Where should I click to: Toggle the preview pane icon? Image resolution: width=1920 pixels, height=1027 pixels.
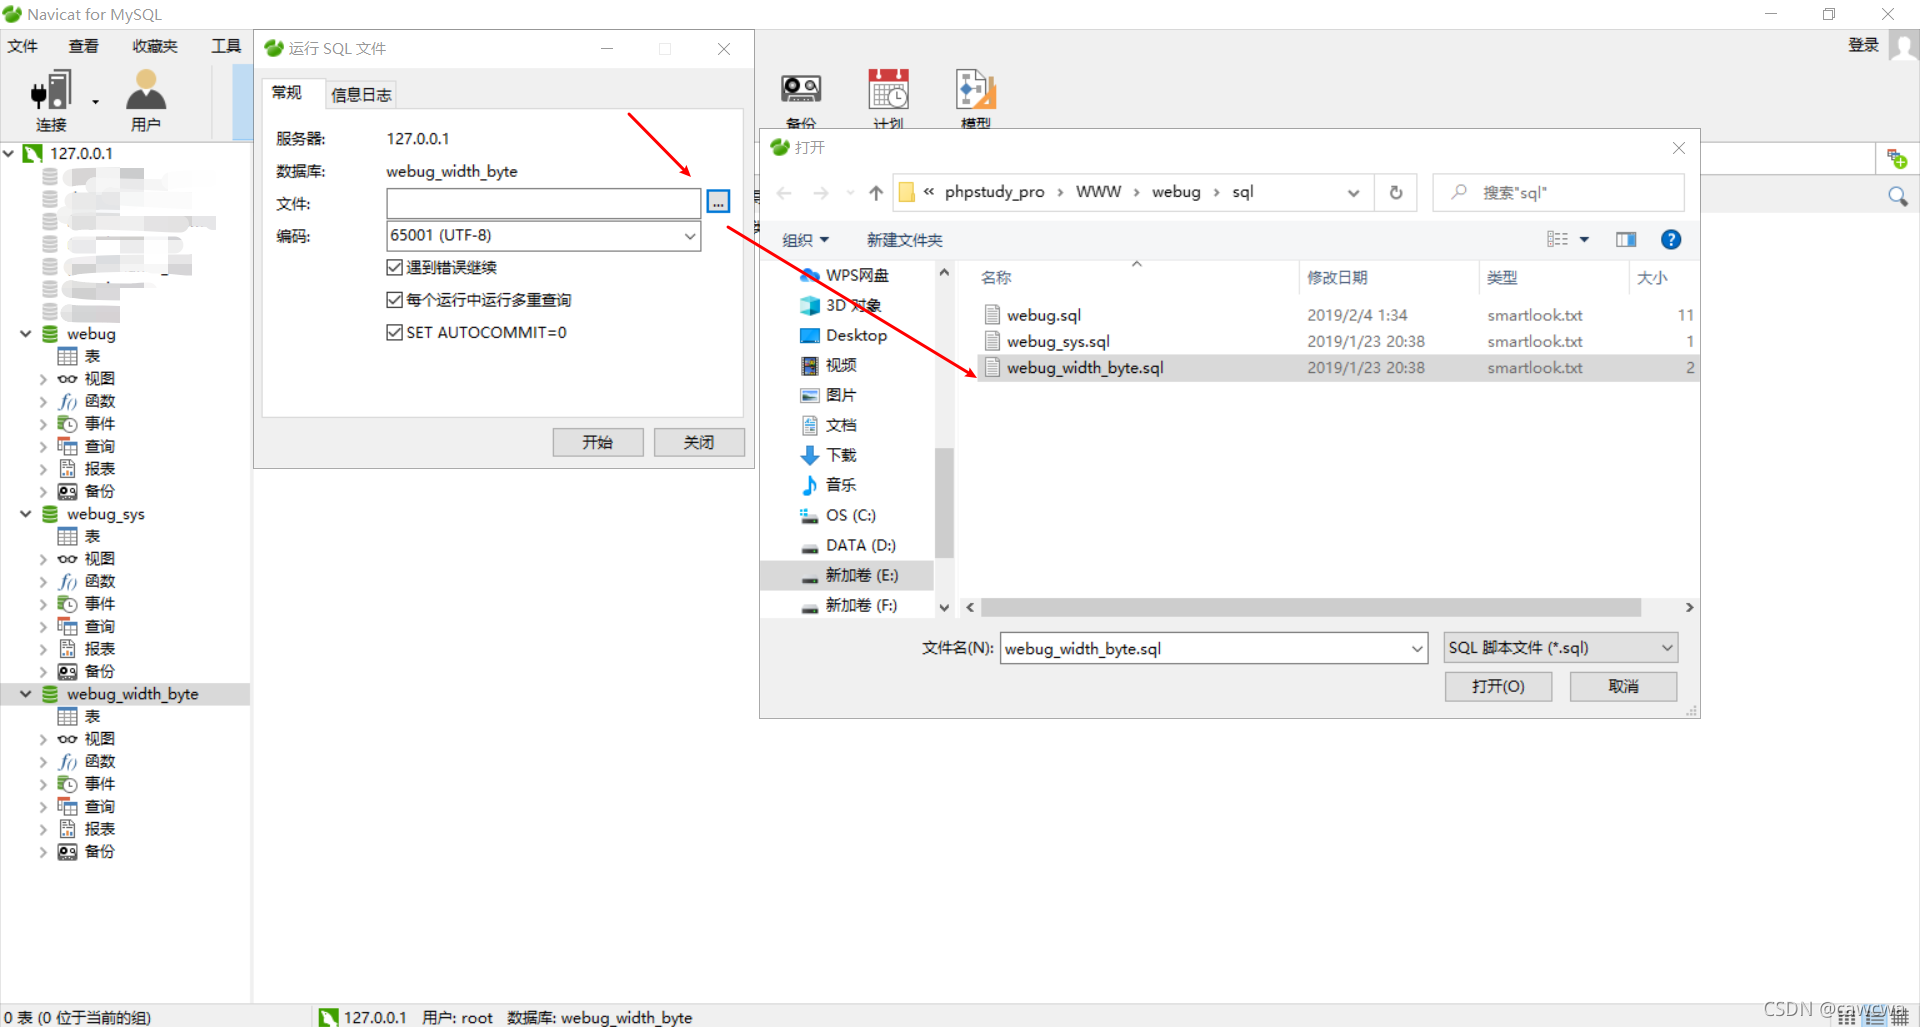click(x=1626, y=239)
